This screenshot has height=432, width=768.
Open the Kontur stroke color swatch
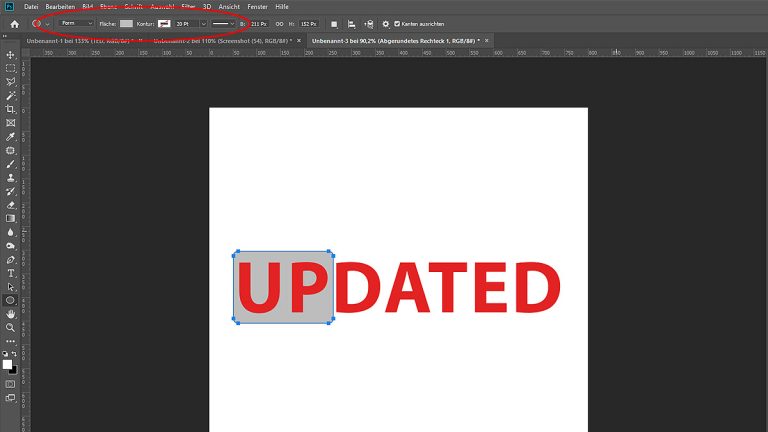tap(164, 24)
